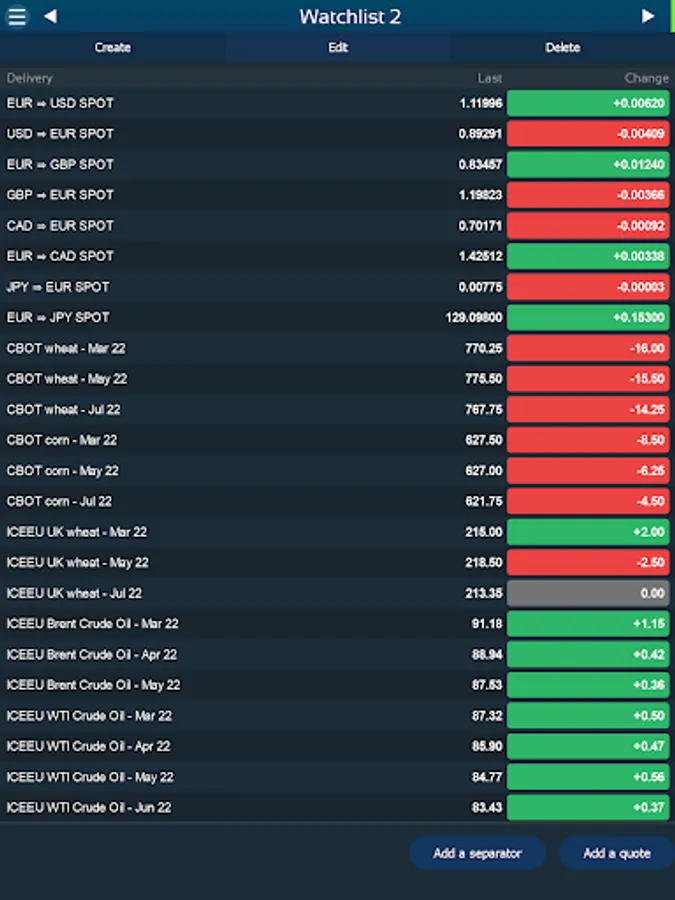675x900 pixels.
Task: Open the Delete tab
Action: click(x=563, y=47)
